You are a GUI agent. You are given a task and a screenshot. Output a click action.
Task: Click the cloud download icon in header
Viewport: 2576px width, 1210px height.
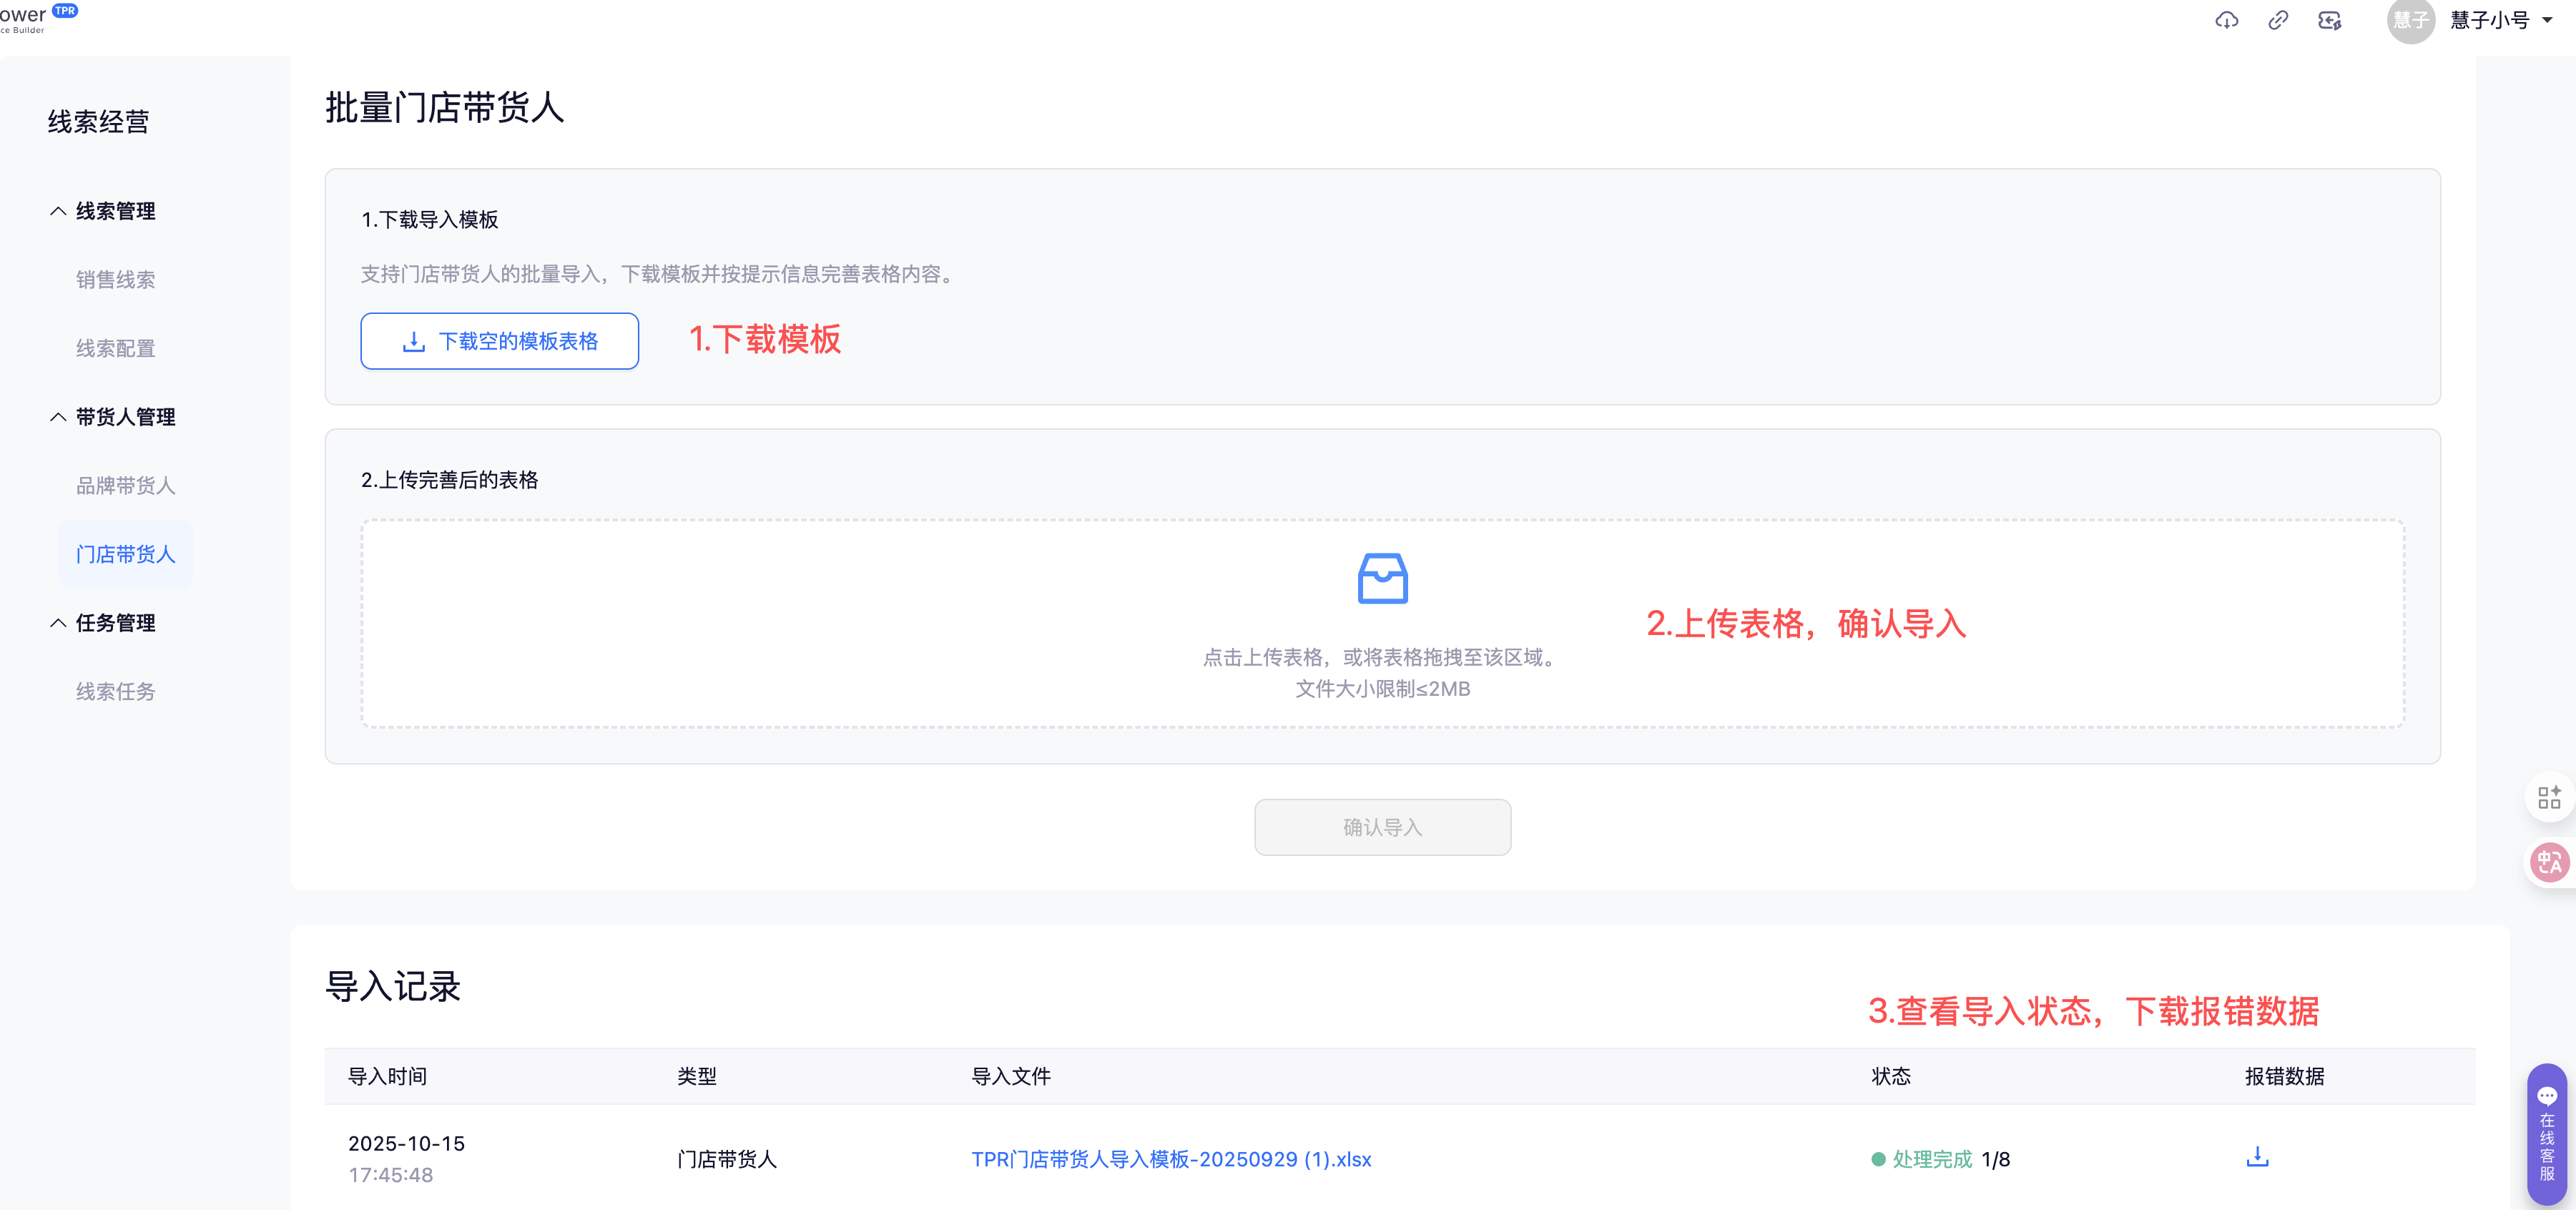tap(2226, 20)
